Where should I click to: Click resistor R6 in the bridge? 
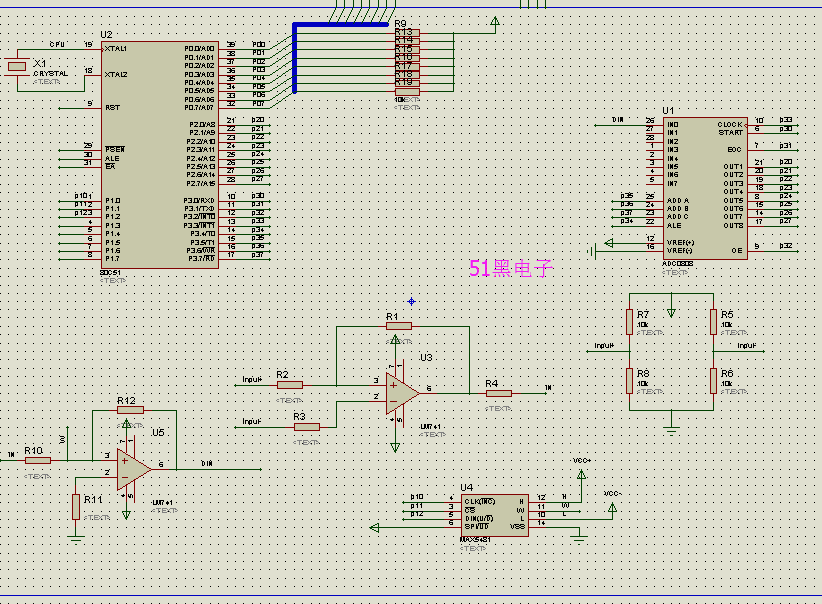[714, 380]
